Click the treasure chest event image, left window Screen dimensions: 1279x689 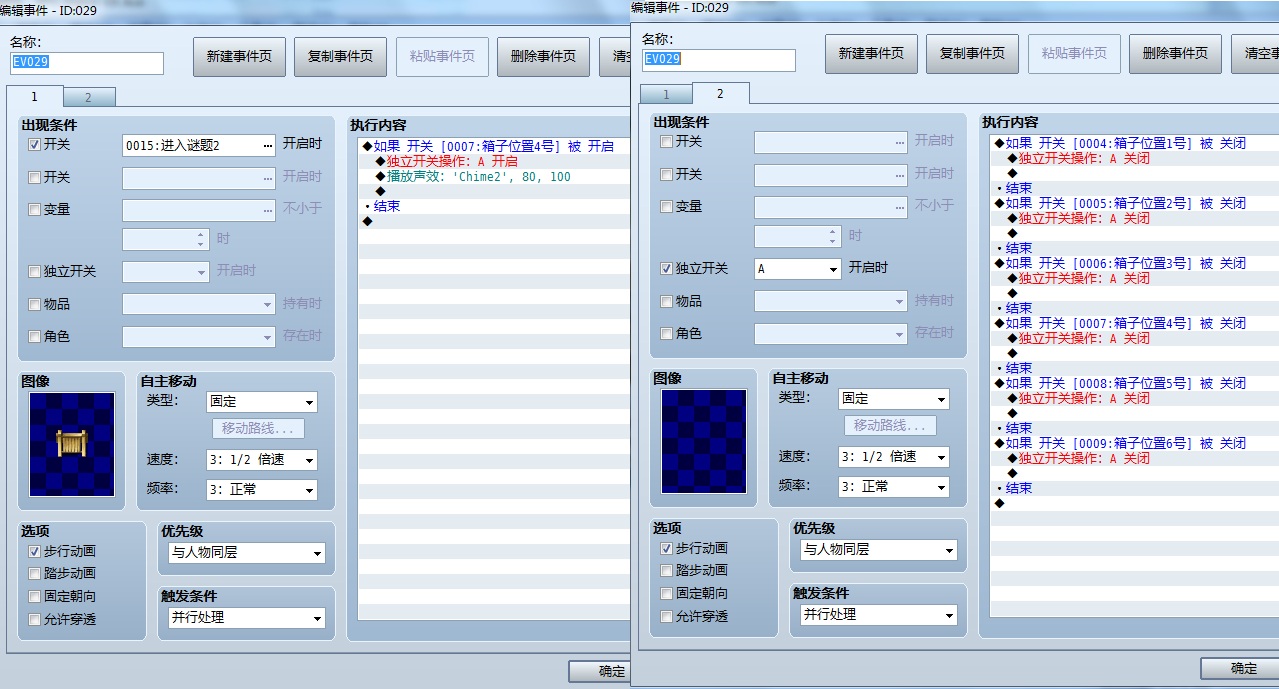click(x=73, y=442)
